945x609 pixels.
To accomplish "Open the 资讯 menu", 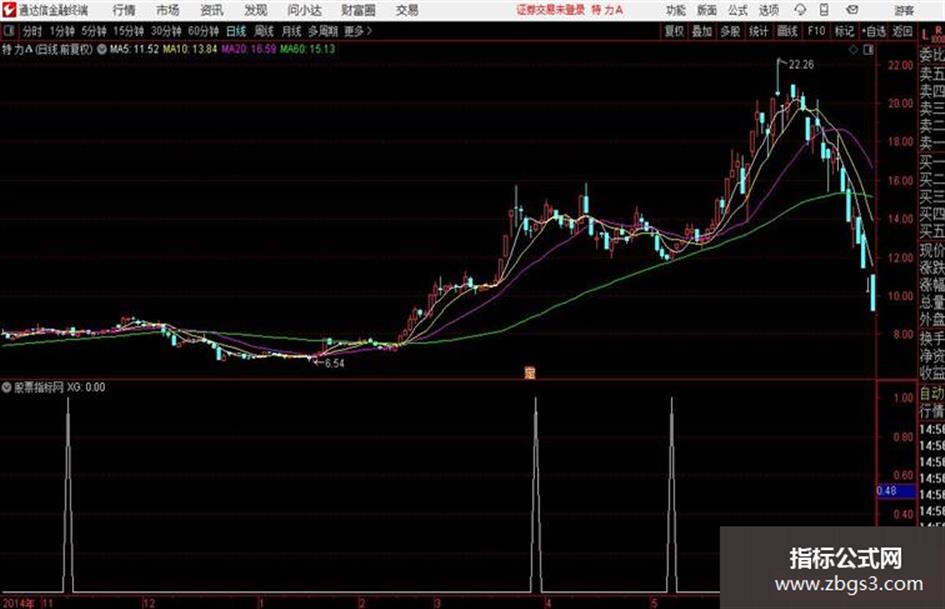I will tap(212, 10).
